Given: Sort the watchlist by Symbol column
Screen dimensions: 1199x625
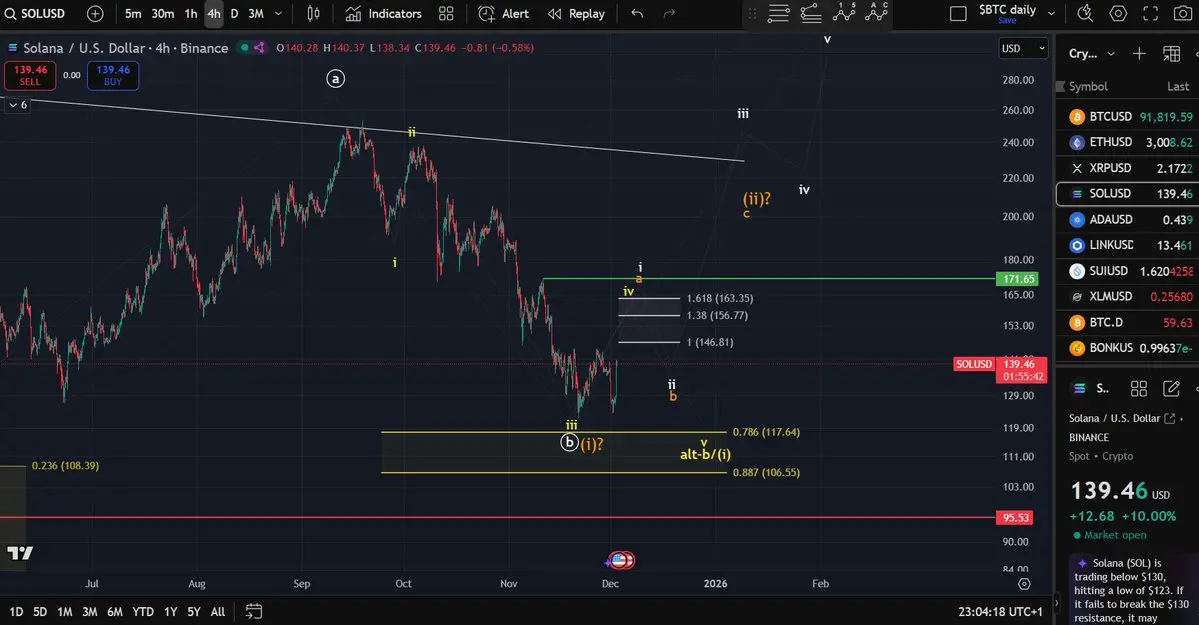Looking at the screenshot, I should click(1088, 86).
